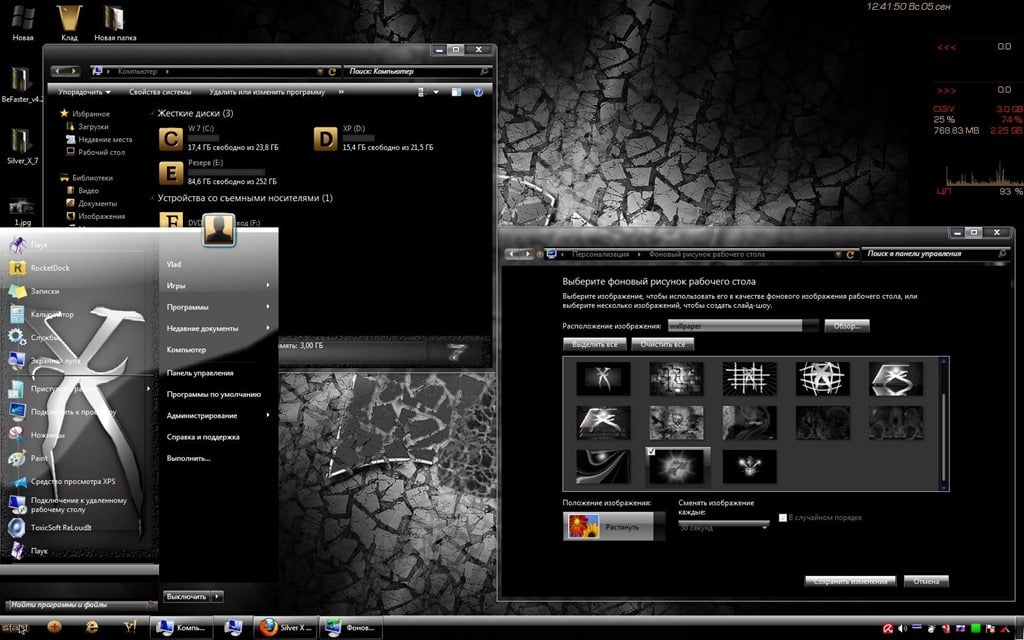Open Internet Explorer from the taskbar quick launch
This screenshot has width=1024, height=640.
click(x=92, y=628)
